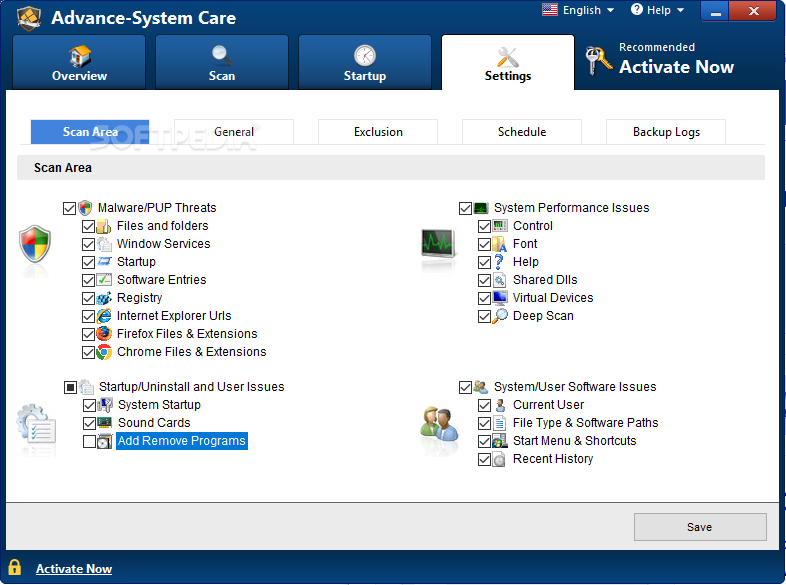Select the File Type & Software Paths label
Screen dimensions: 786x585
coord(585,423)
